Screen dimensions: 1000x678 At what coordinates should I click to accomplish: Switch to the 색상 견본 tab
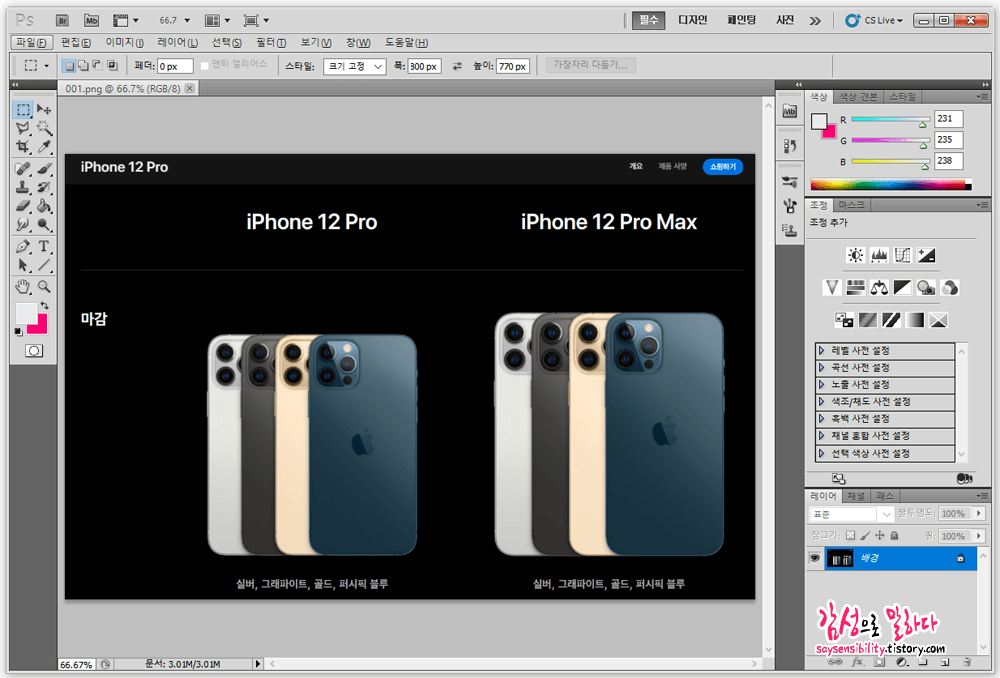click(858, 97)
